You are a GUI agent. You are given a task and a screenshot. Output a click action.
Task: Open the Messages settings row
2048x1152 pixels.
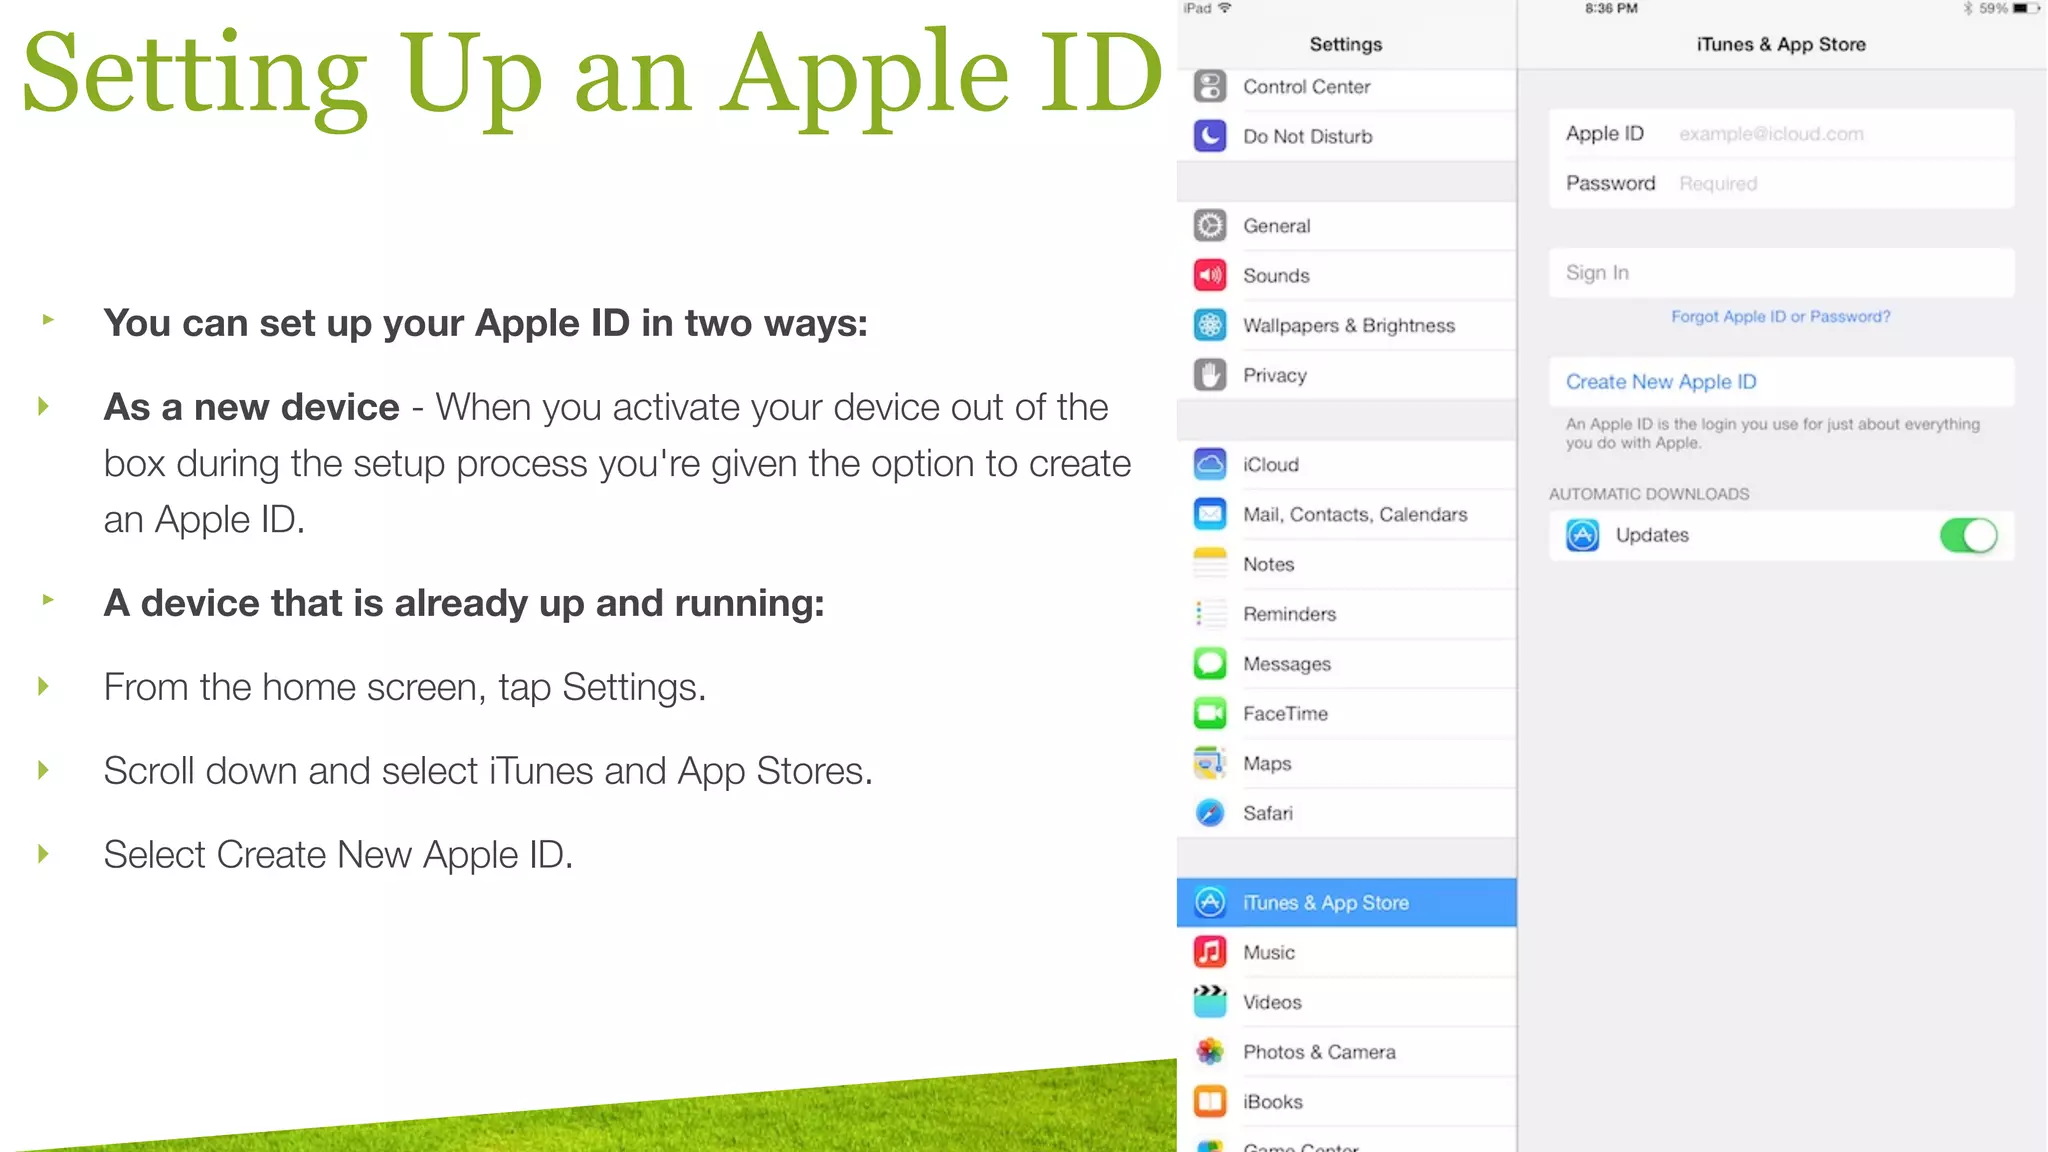point(1347,663)
